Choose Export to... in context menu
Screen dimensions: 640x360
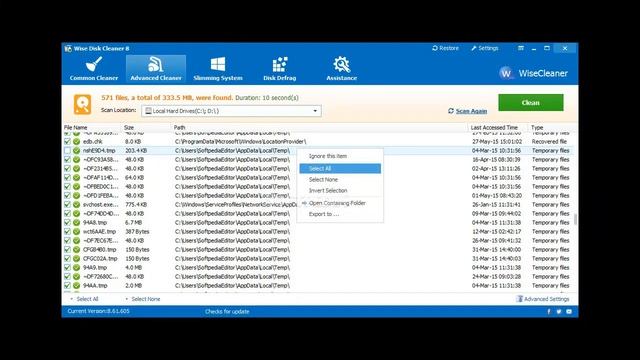(x=340, y=214)
